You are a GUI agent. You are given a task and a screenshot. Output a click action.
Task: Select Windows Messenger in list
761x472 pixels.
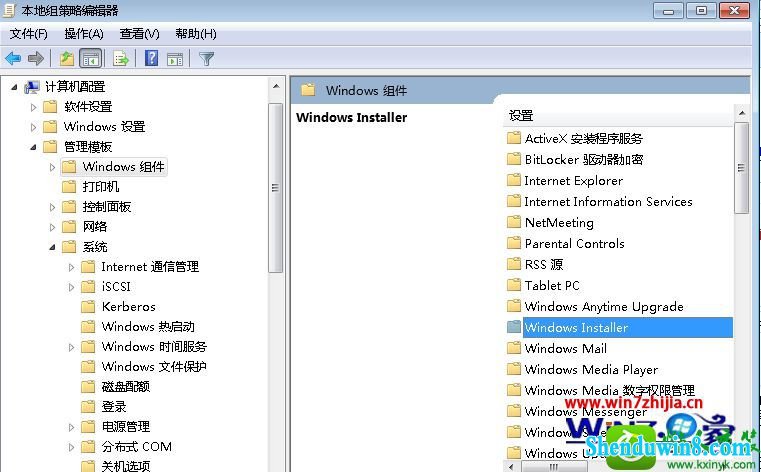pyautogui.click(x=586, y=411)
